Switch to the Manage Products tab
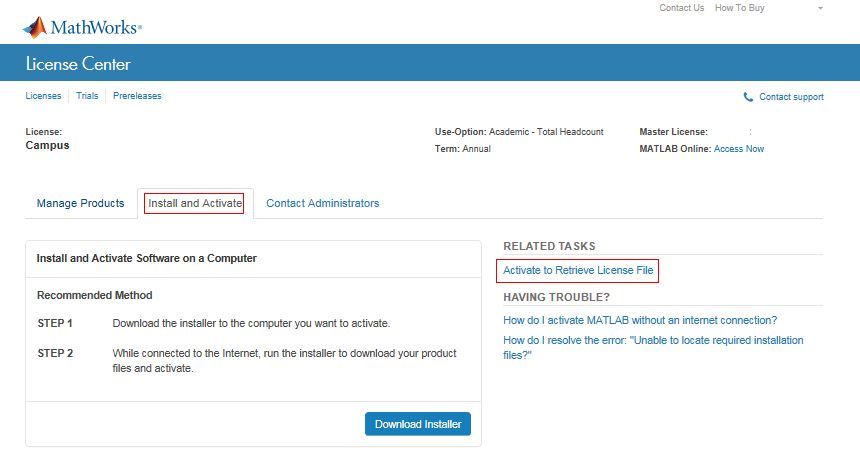This screenshot has height=460, width=860. tap(80, 203)
